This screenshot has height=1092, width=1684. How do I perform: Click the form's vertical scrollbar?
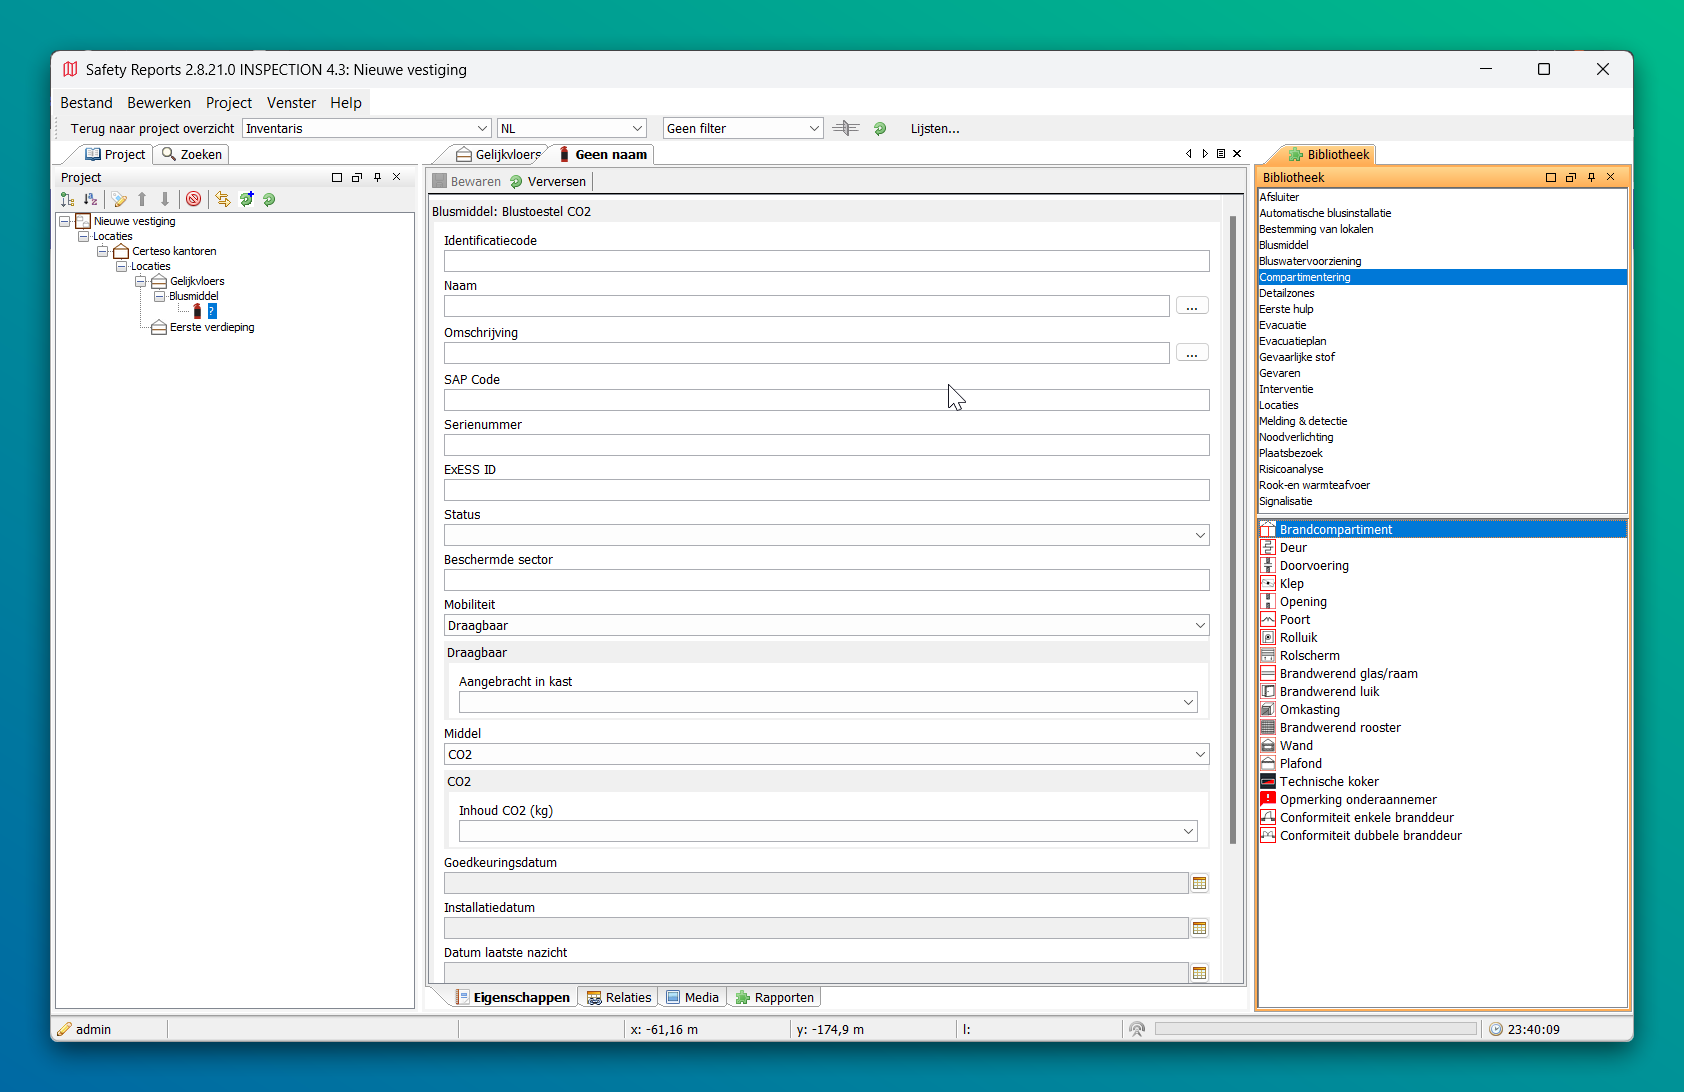point(1233,530)
